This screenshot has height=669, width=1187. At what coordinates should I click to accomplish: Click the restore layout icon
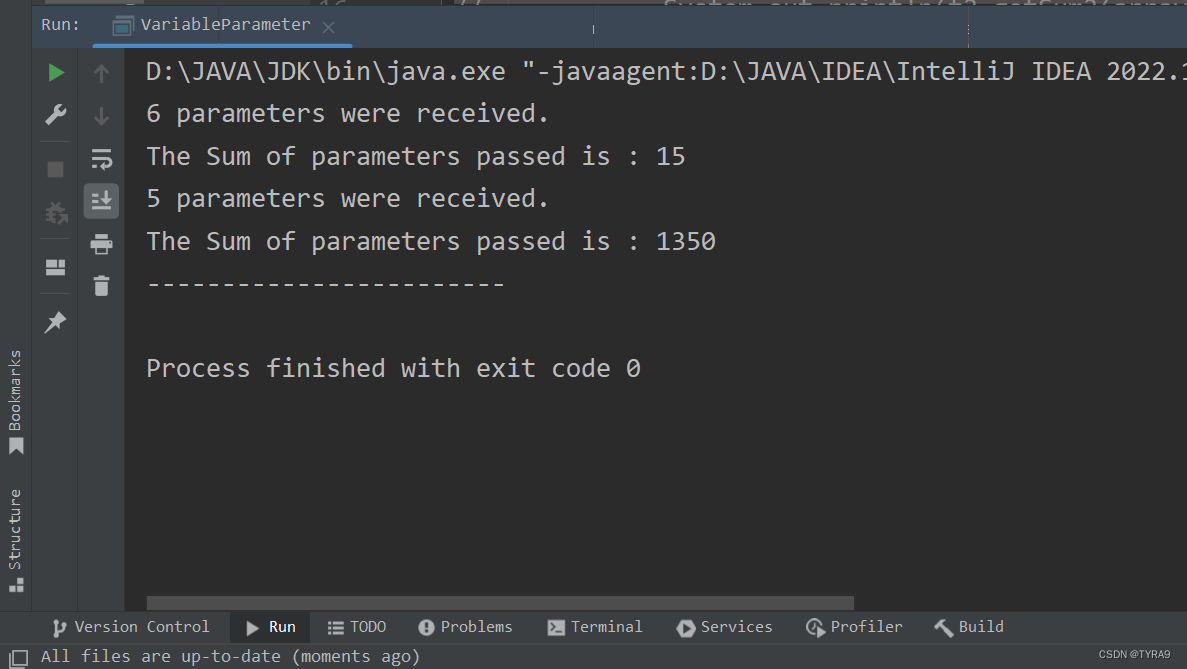(55, 267)
